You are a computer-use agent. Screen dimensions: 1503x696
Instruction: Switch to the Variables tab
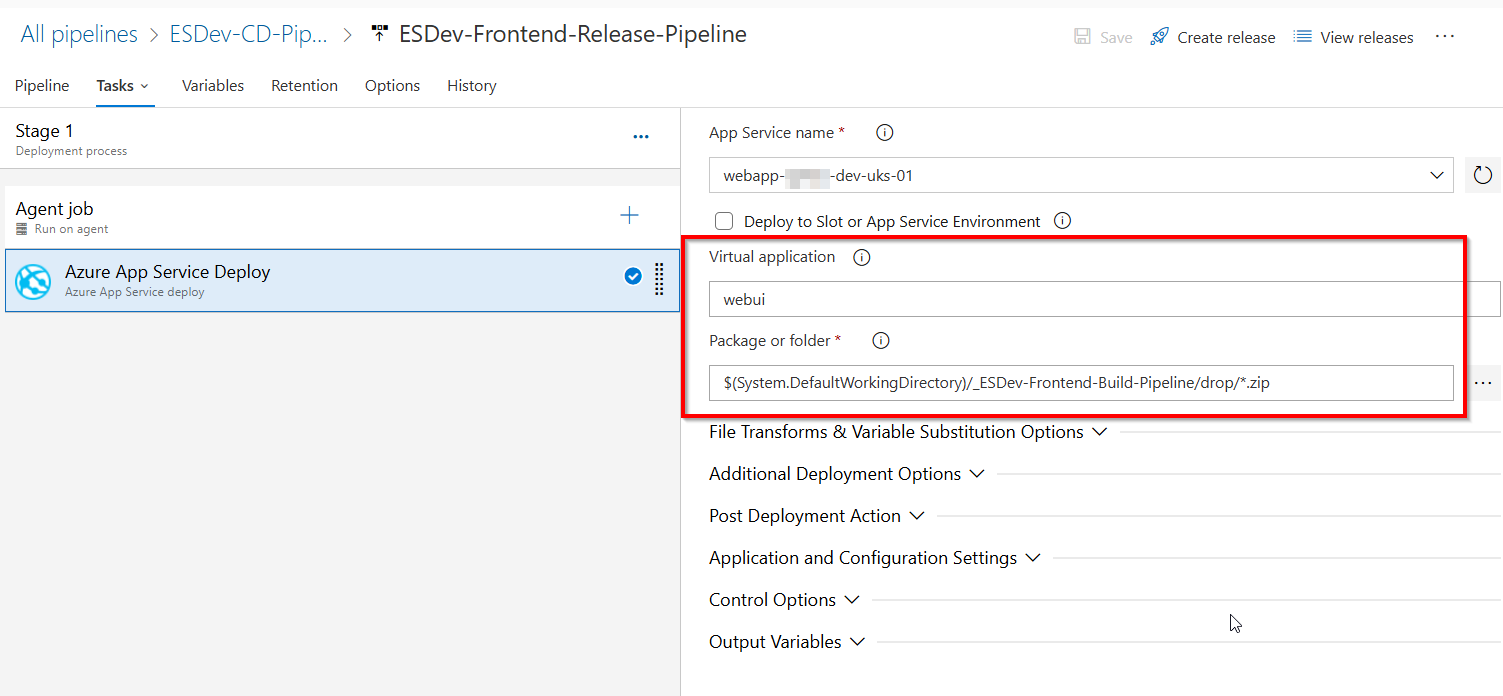point(213,86)
